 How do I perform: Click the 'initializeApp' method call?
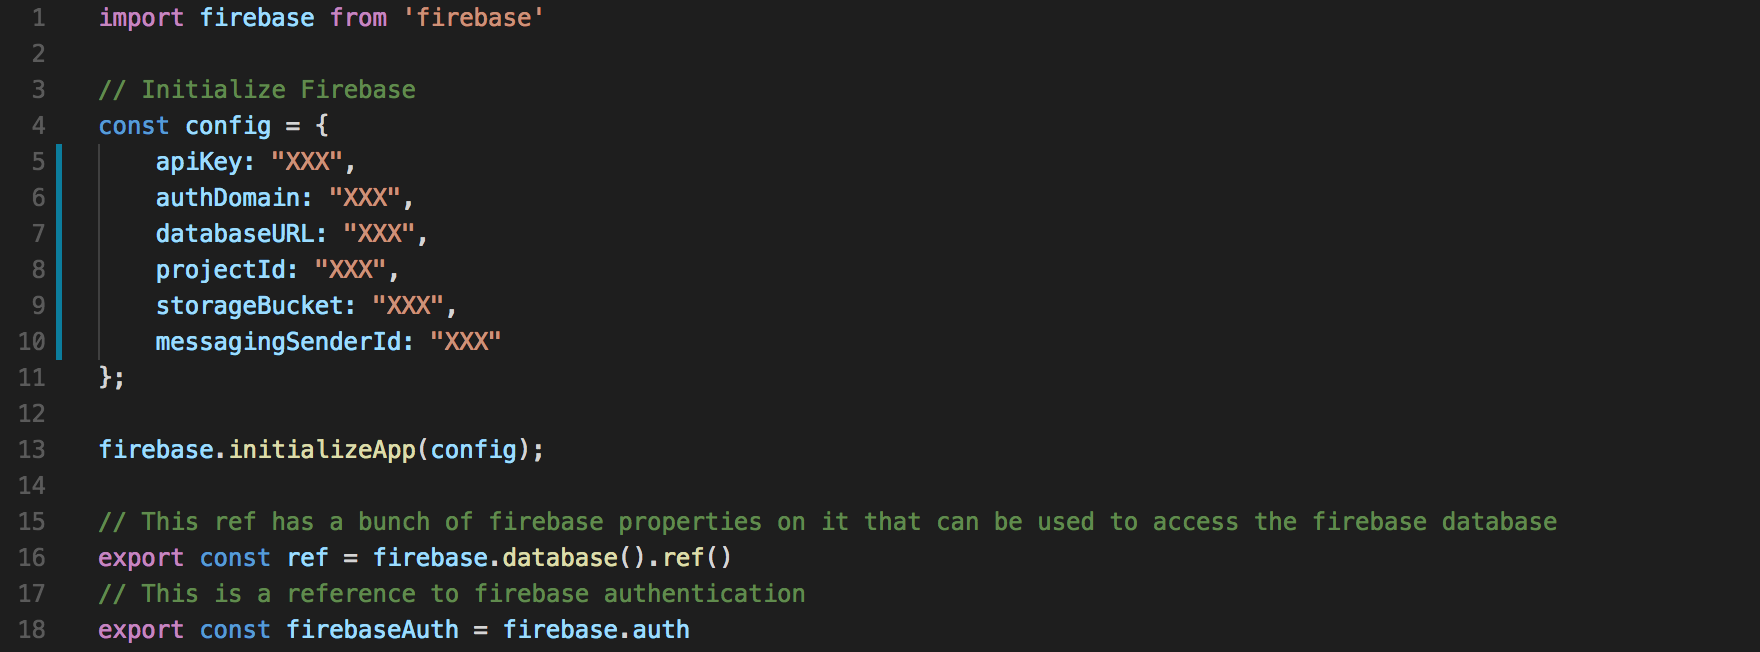click(322, 450)
